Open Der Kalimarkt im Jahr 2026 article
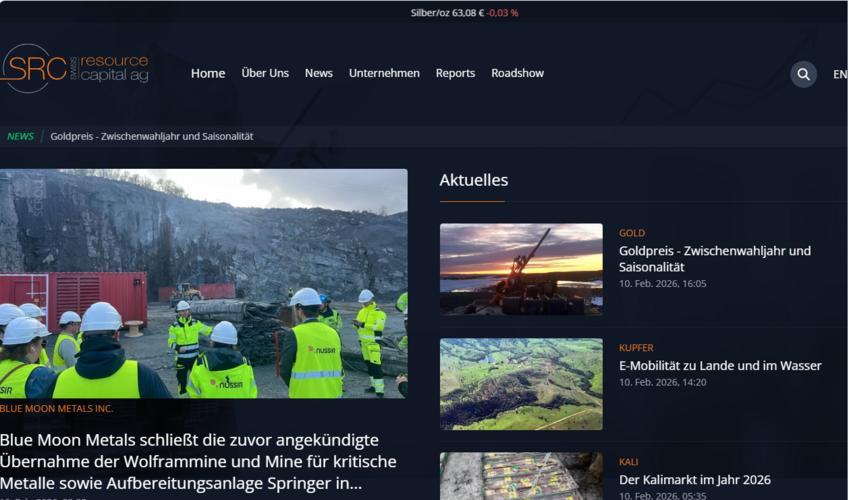The width and height of the screenshot is (849, 500). [x=695, y=480]
